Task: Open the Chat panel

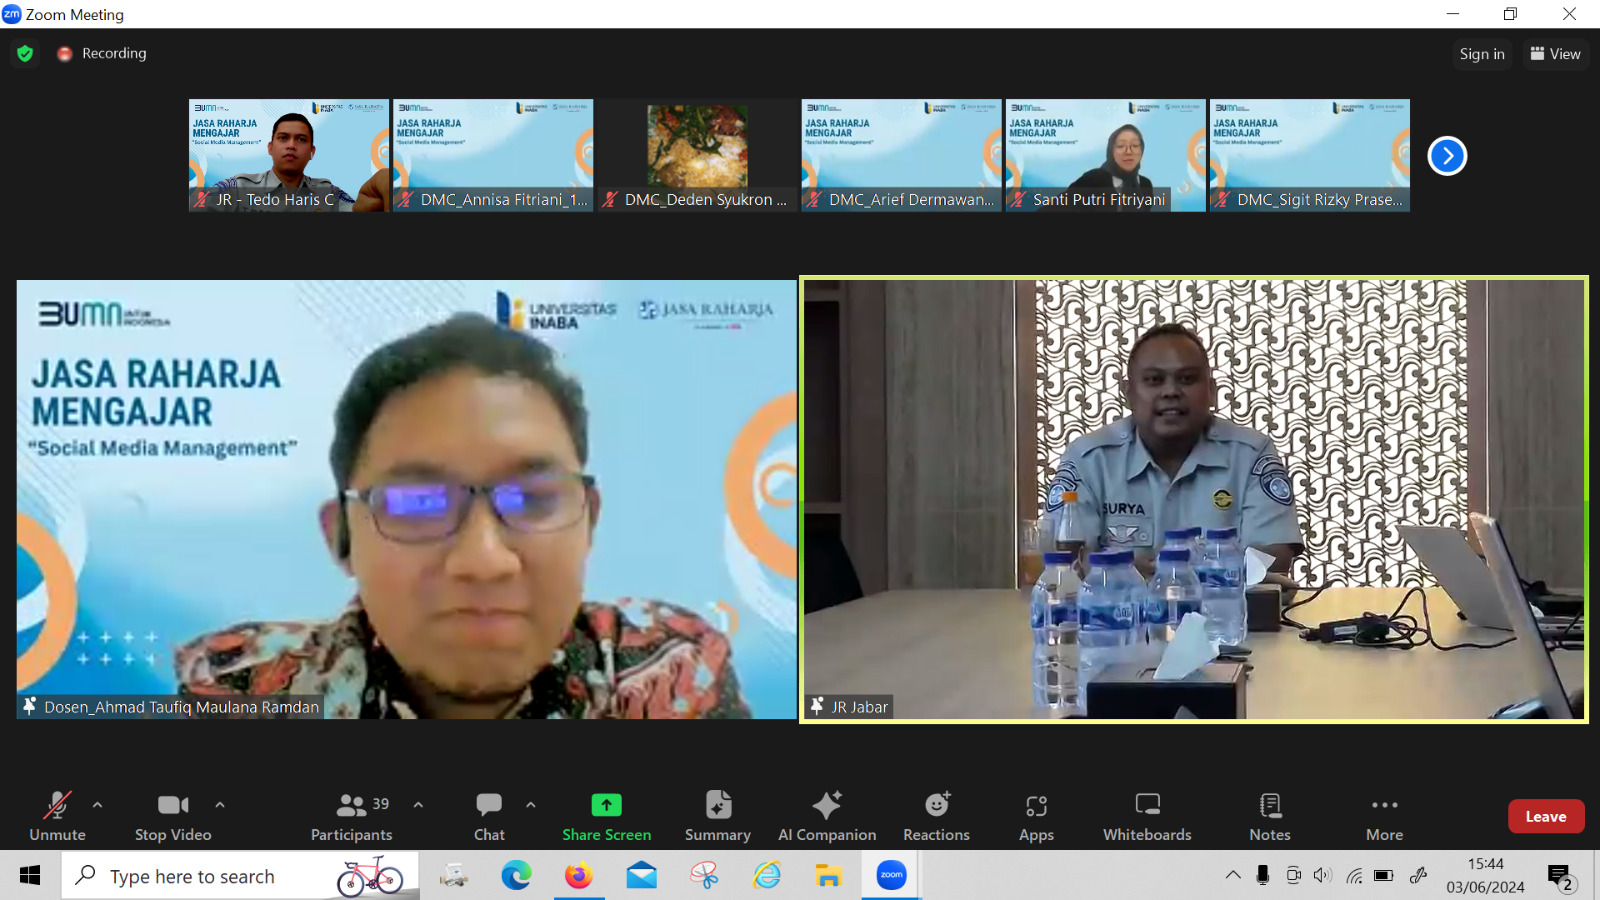Action: (x=489, y=816)
